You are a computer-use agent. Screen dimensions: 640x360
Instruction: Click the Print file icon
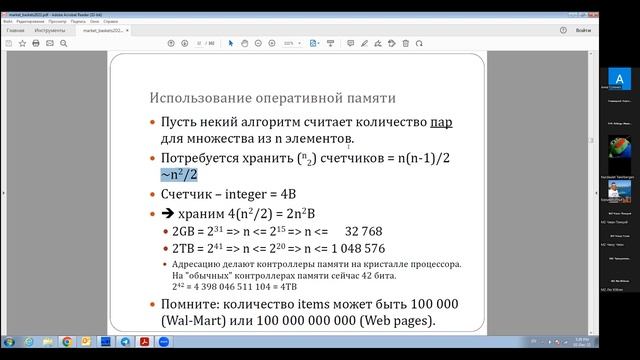(x=36, y=43)
